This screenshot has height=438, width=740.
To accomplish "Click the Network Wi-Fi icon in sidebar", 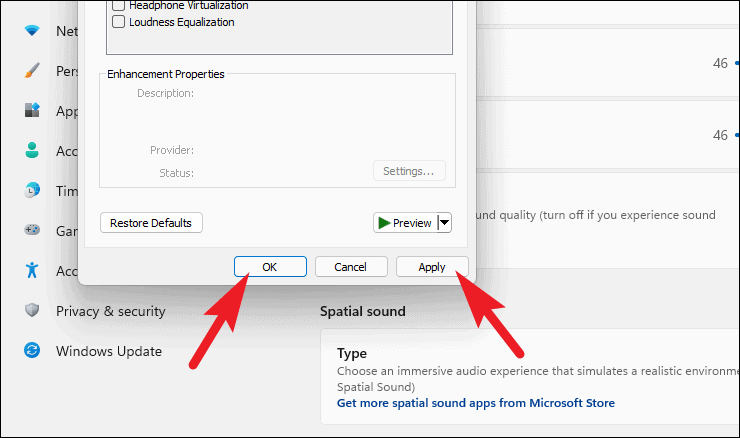I will tap(33, 31).
